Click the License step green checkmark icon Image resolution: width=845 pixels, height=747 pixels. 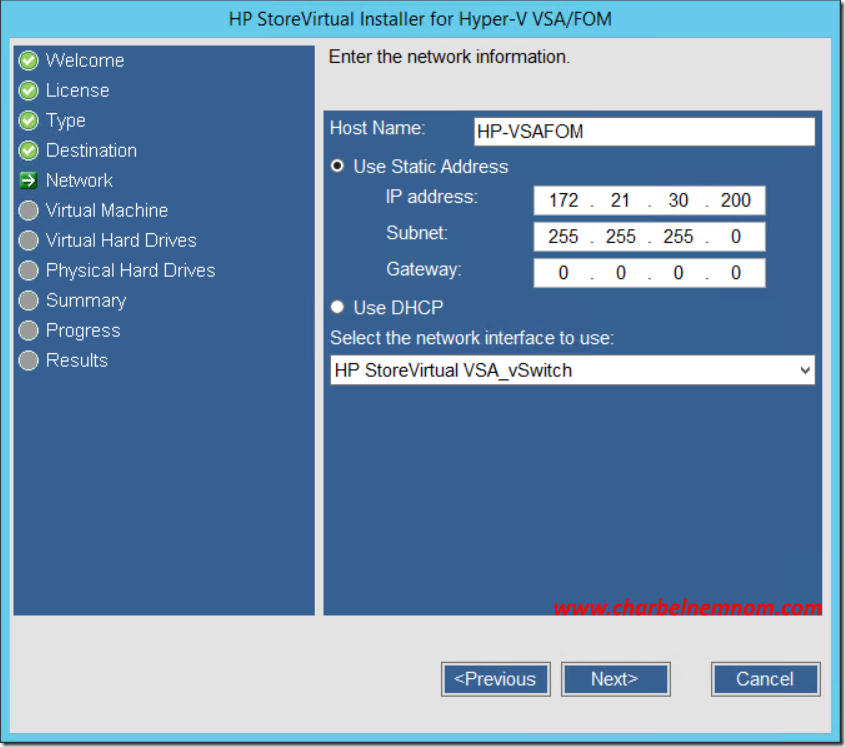(29, 91)
